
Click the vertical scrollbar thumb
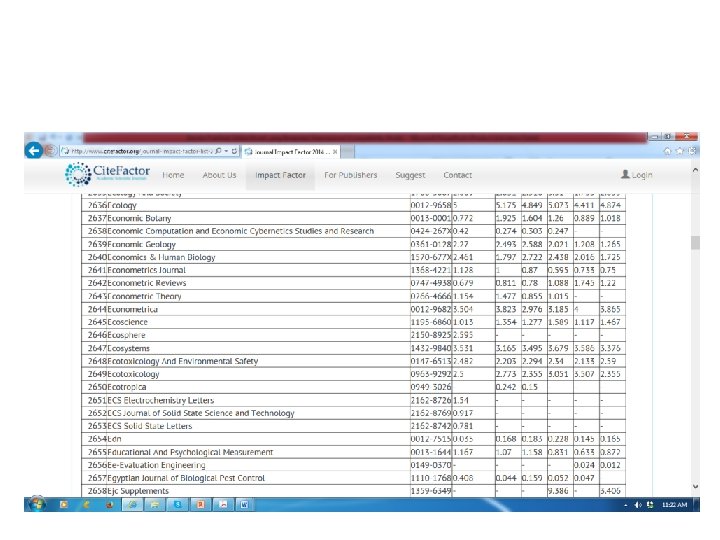point(695,242)
